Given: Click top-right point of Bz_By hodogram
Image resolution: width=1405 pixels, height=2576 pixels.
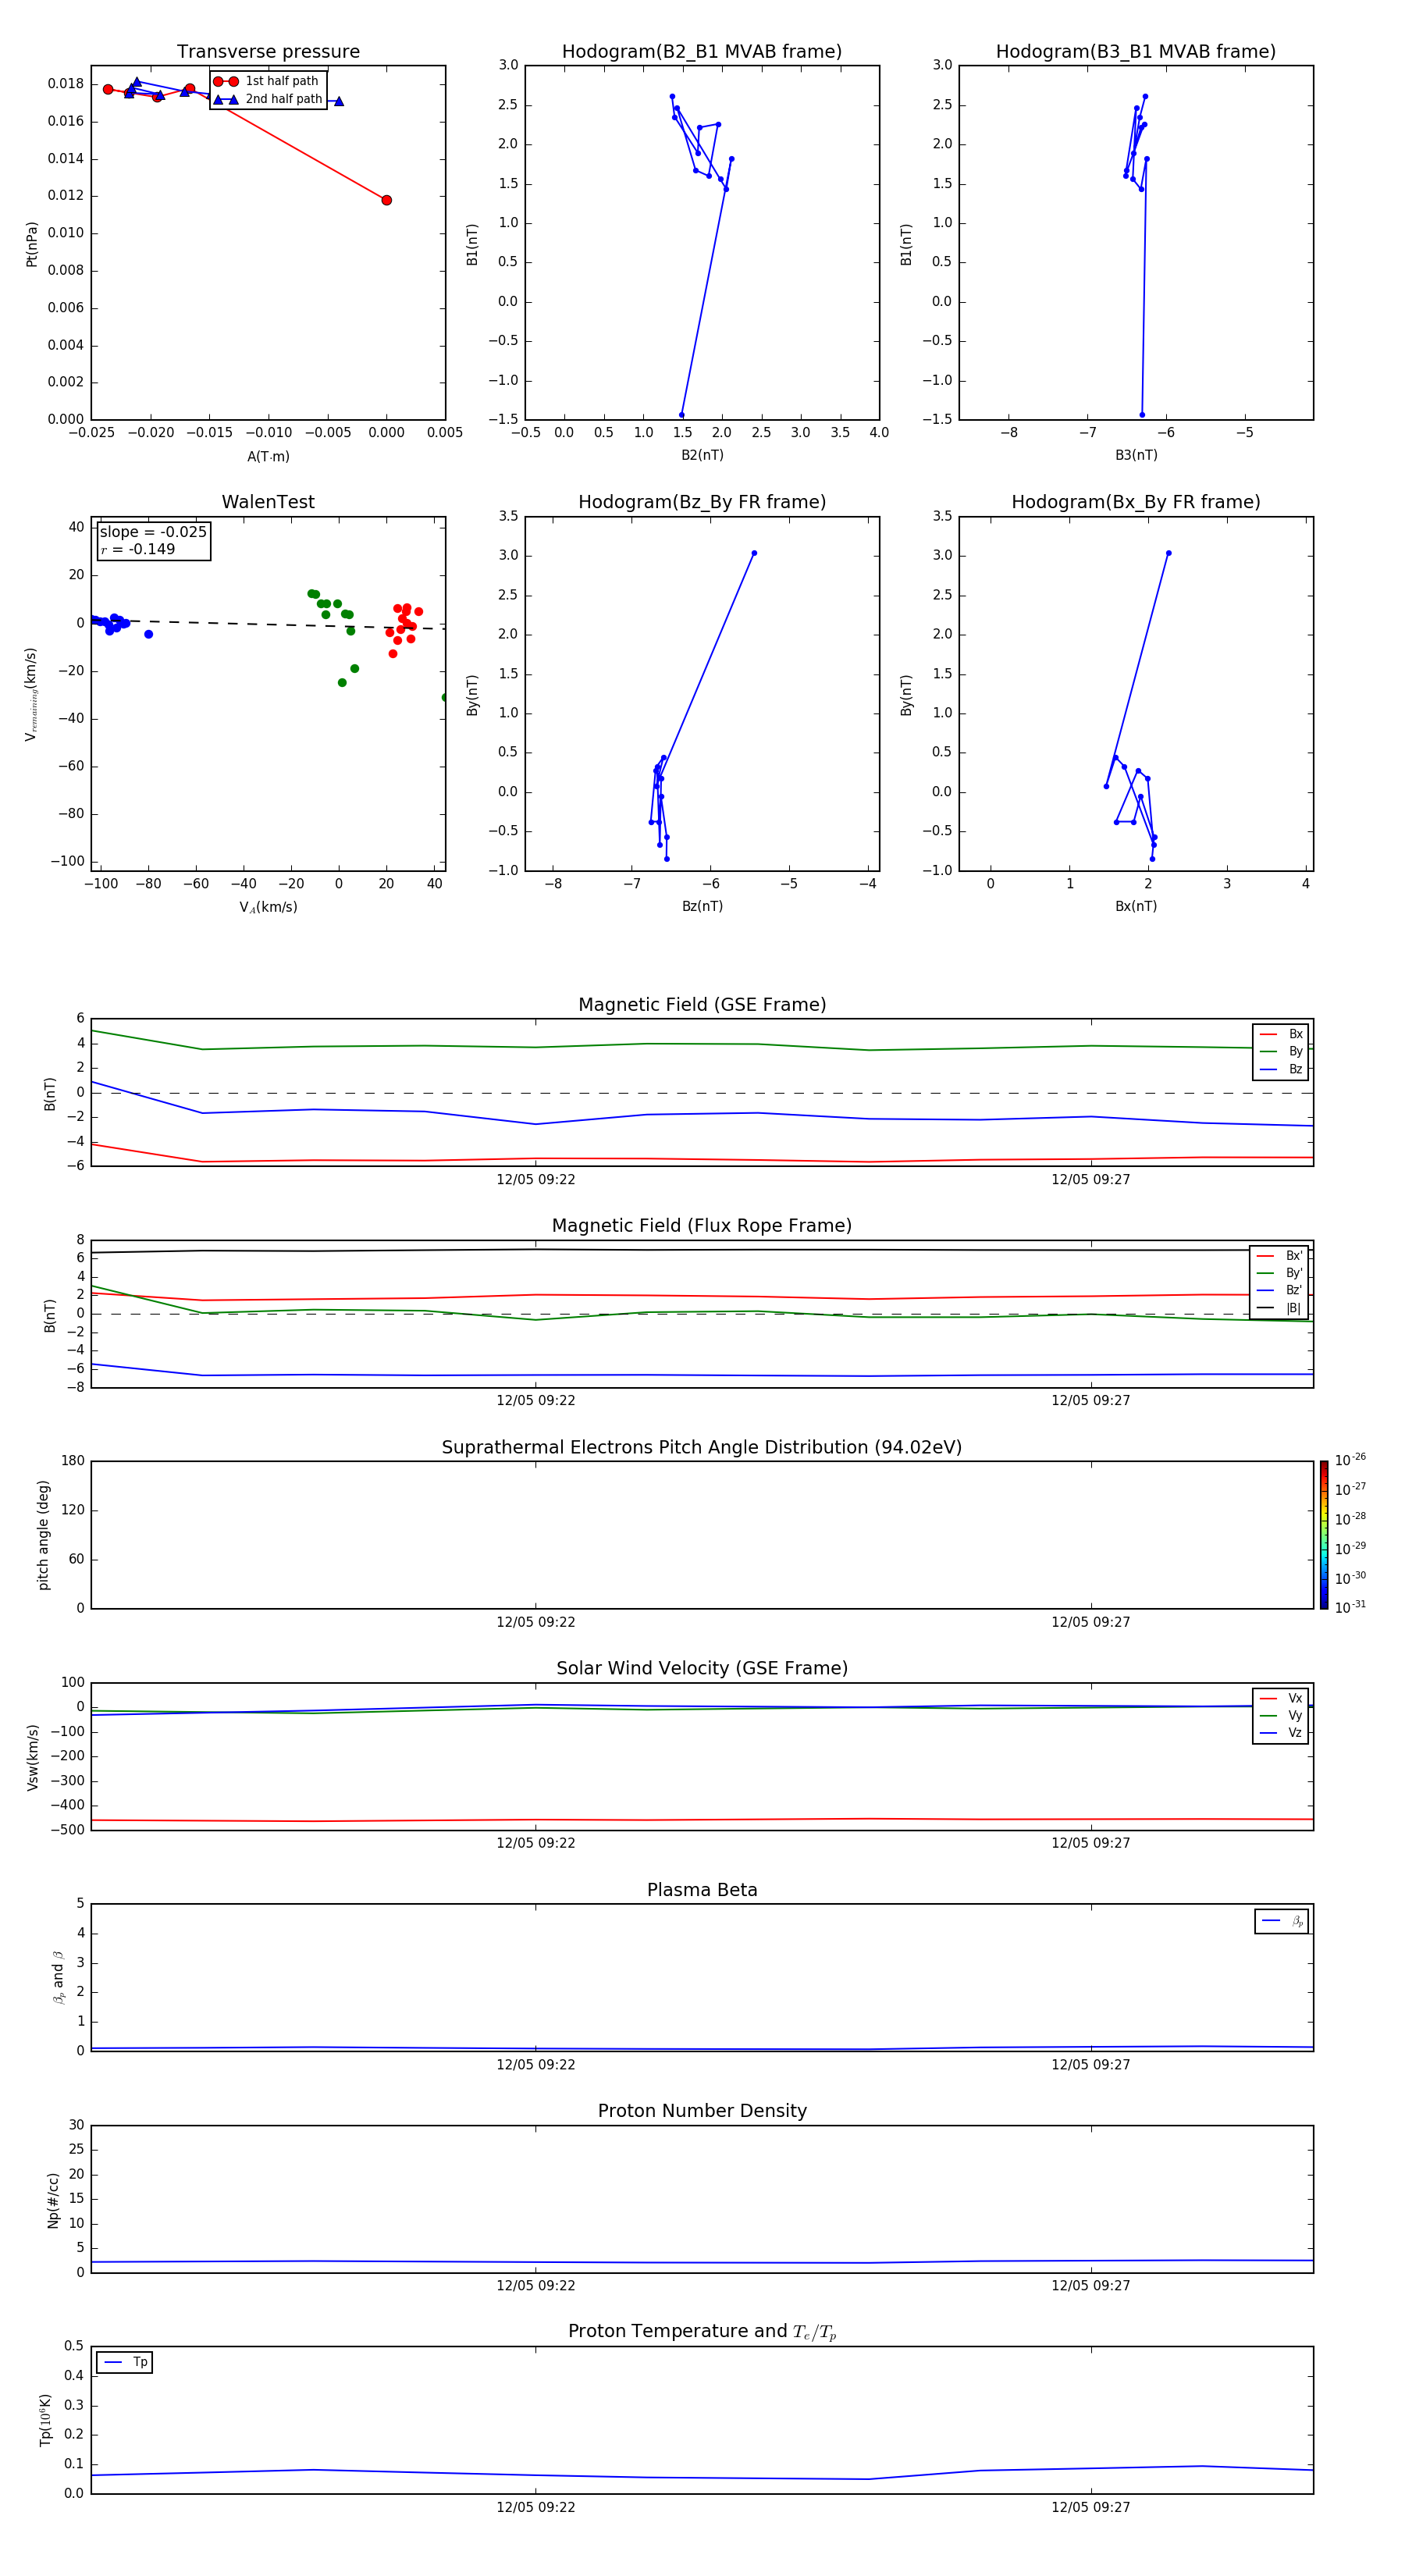Looking at the screenshot, I should pos(754,553).
